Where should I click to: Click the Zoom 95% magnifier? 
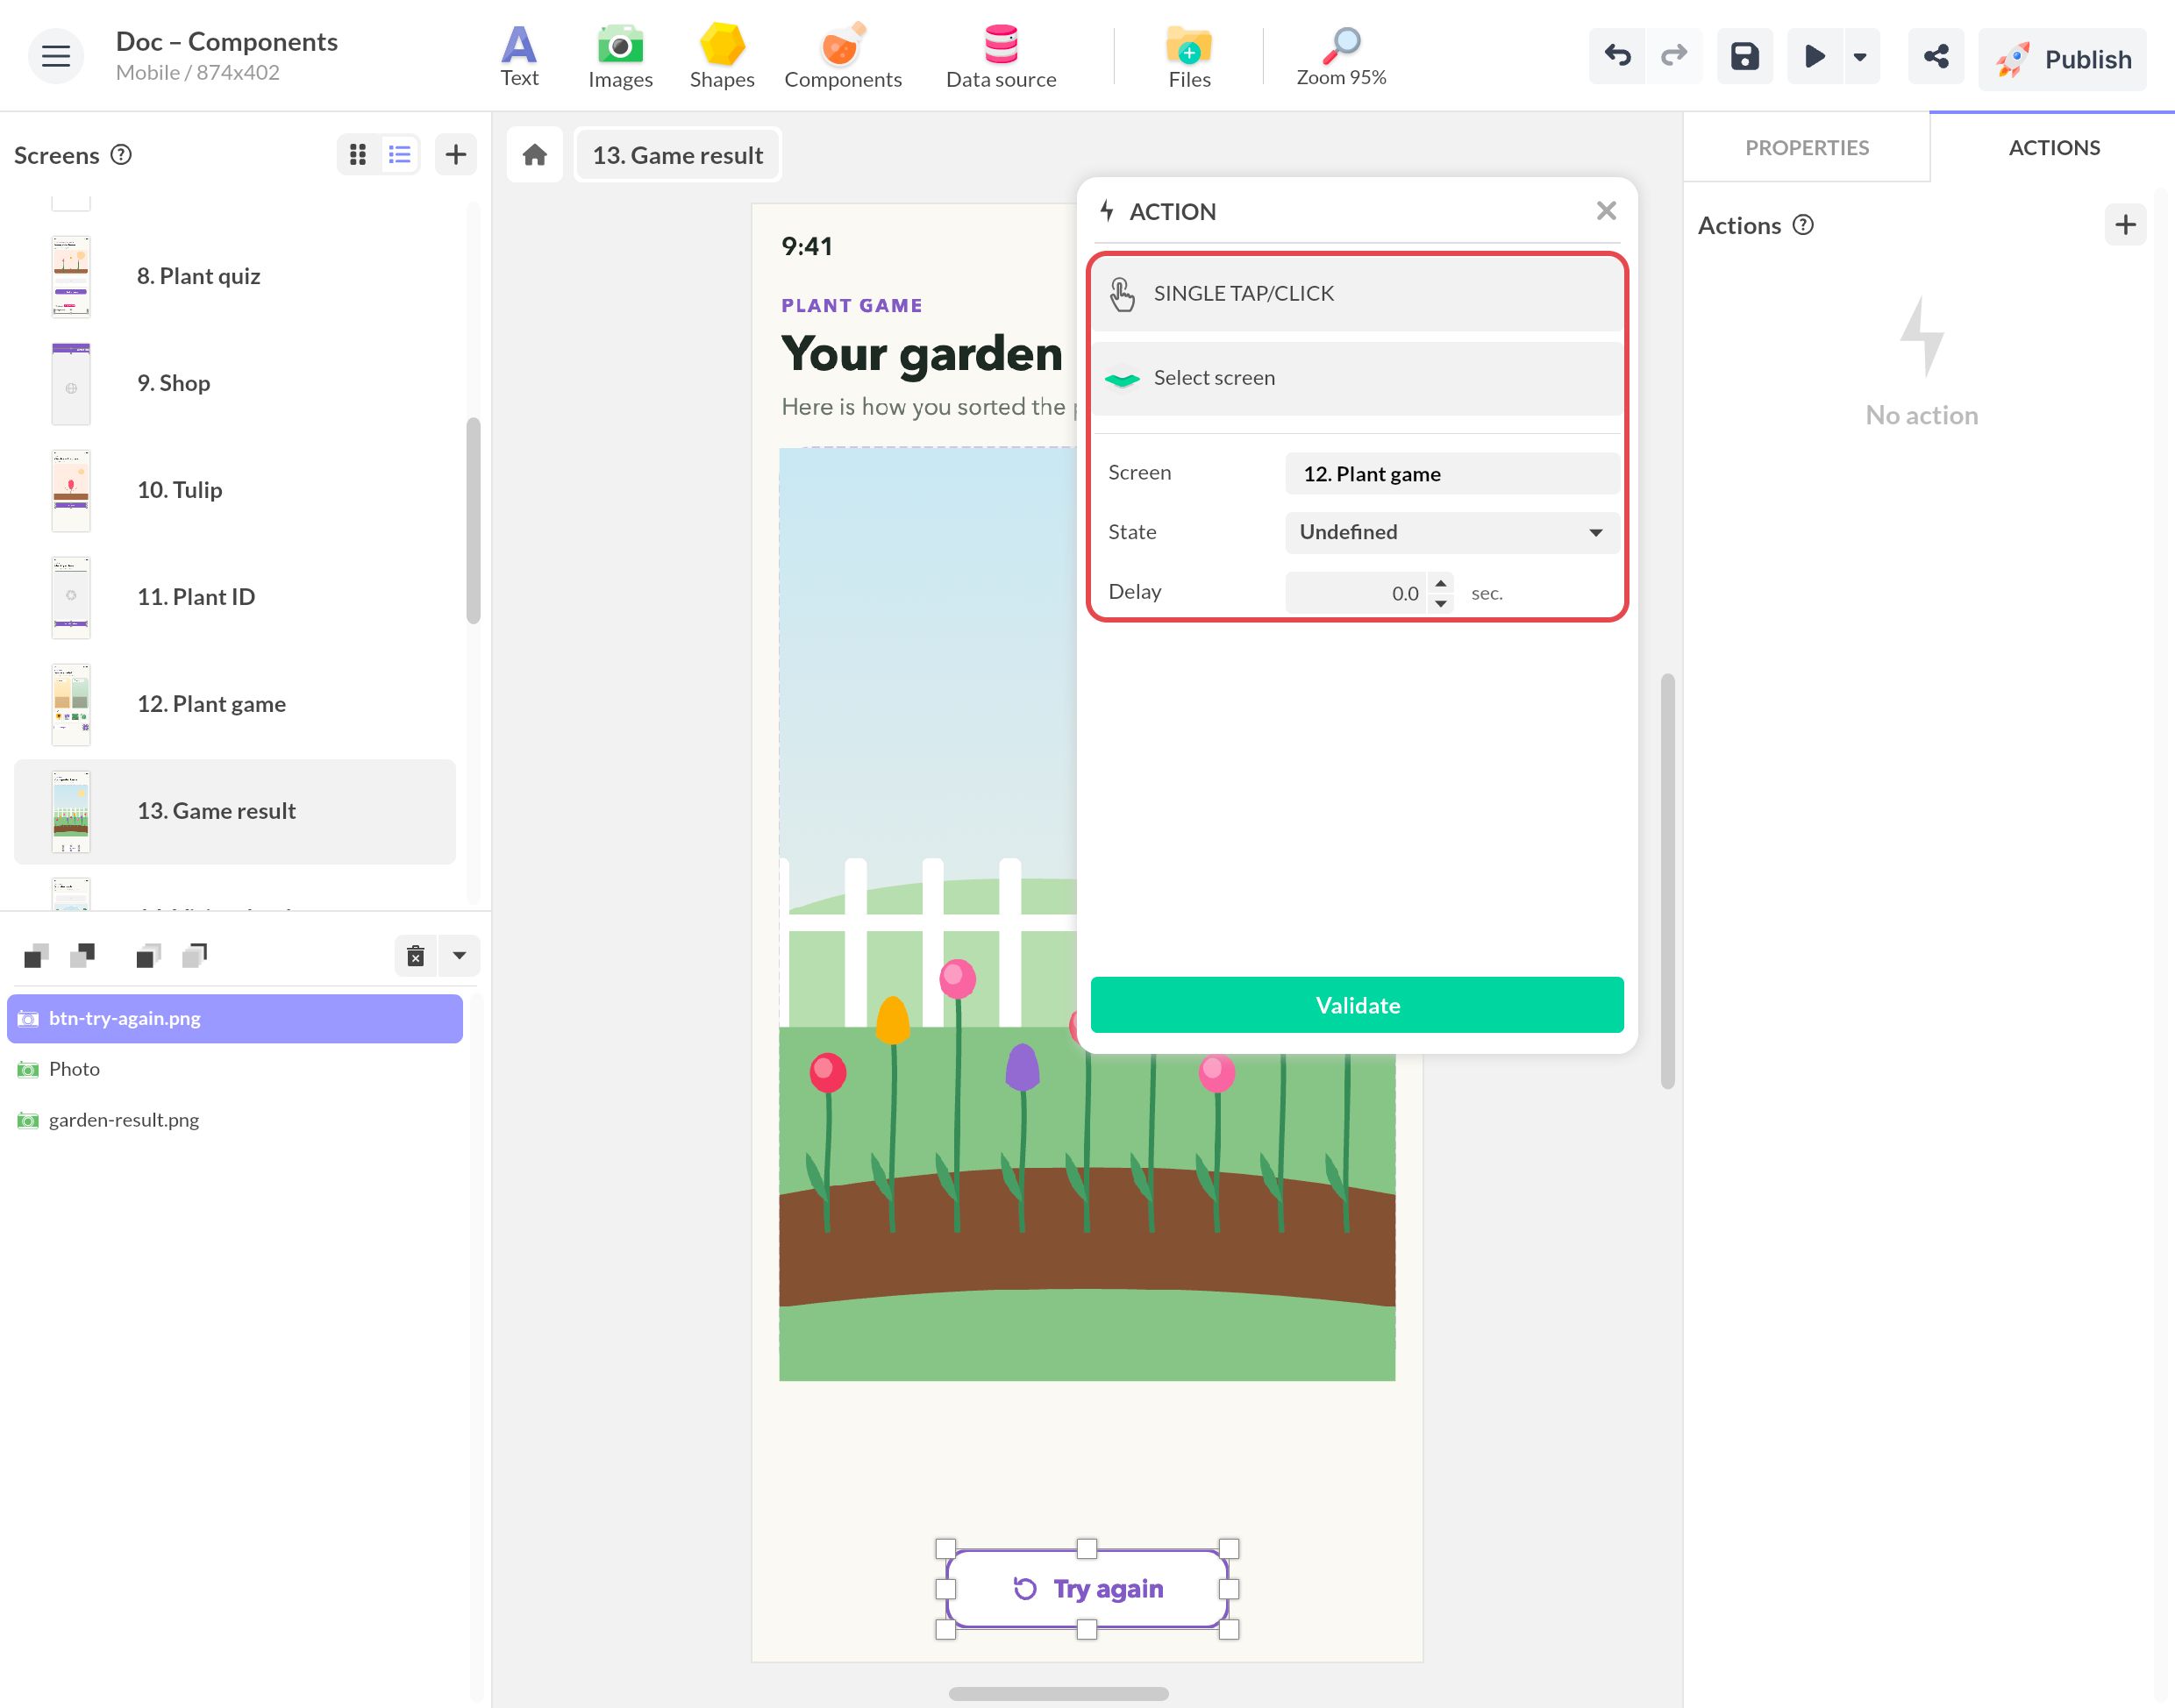pyautogui.click(x=1341, y=57)
